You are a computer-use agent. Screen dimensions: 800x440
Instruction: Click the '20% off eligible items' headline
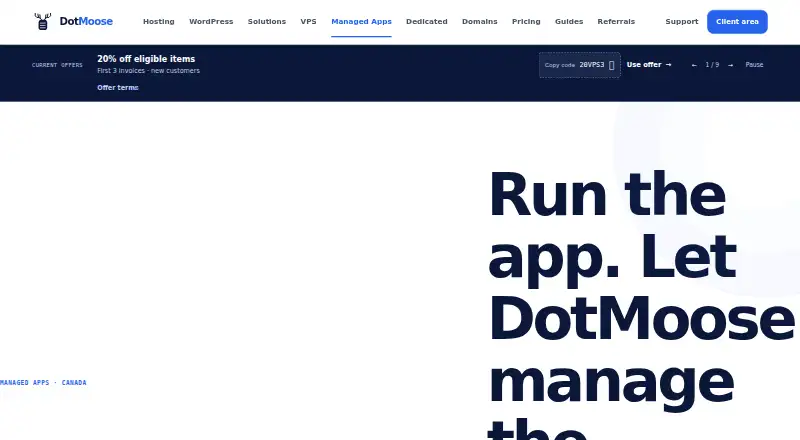point(146,59)
